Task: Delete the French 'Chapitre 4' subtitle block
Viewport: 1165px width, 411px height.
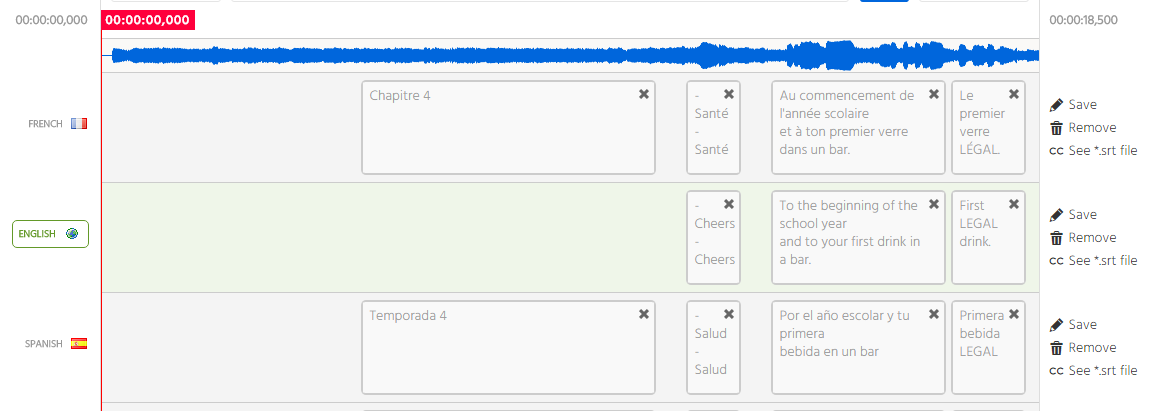Action: [x=643, y=94]
